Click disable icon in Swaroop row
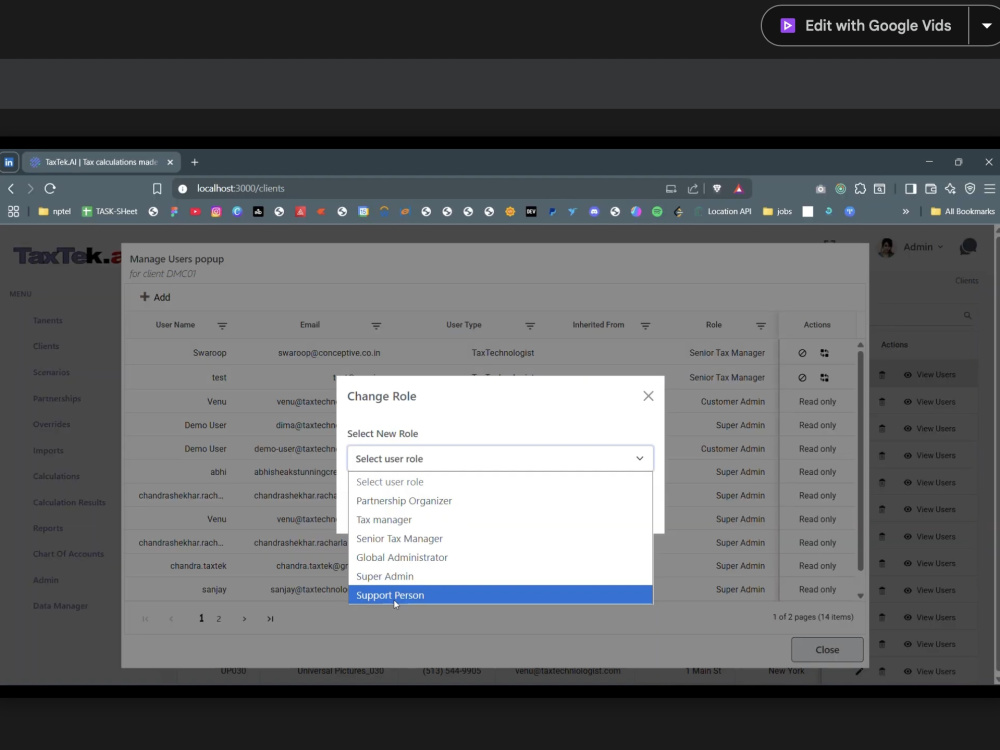The width and height of the screenshot is (1000, 750). point(802,353)
